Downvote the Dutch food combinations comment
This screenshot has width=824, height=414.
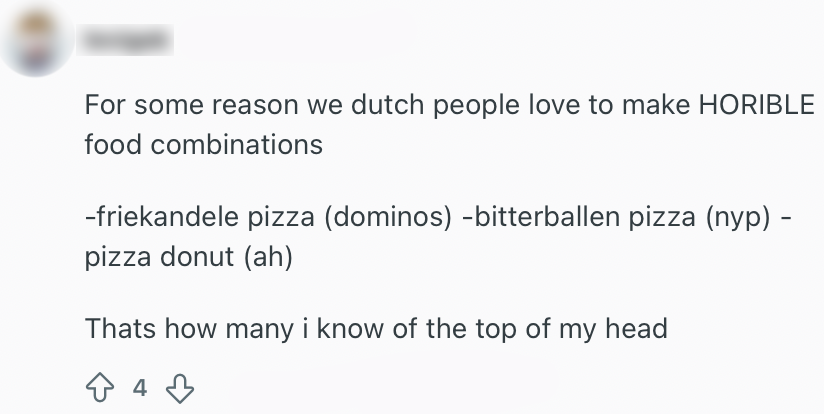pos(179,387)
